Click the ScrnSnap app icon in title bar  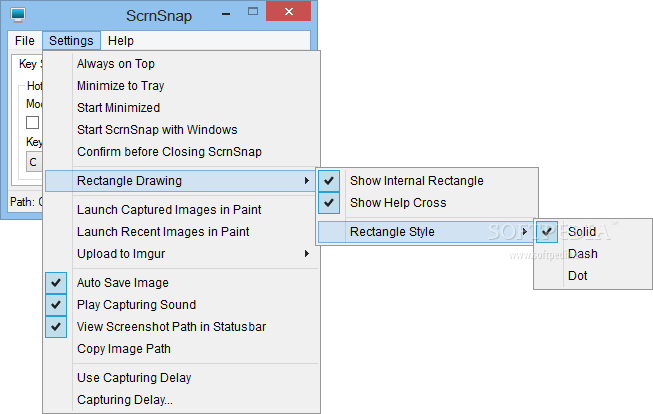click(x=18, y=13)
